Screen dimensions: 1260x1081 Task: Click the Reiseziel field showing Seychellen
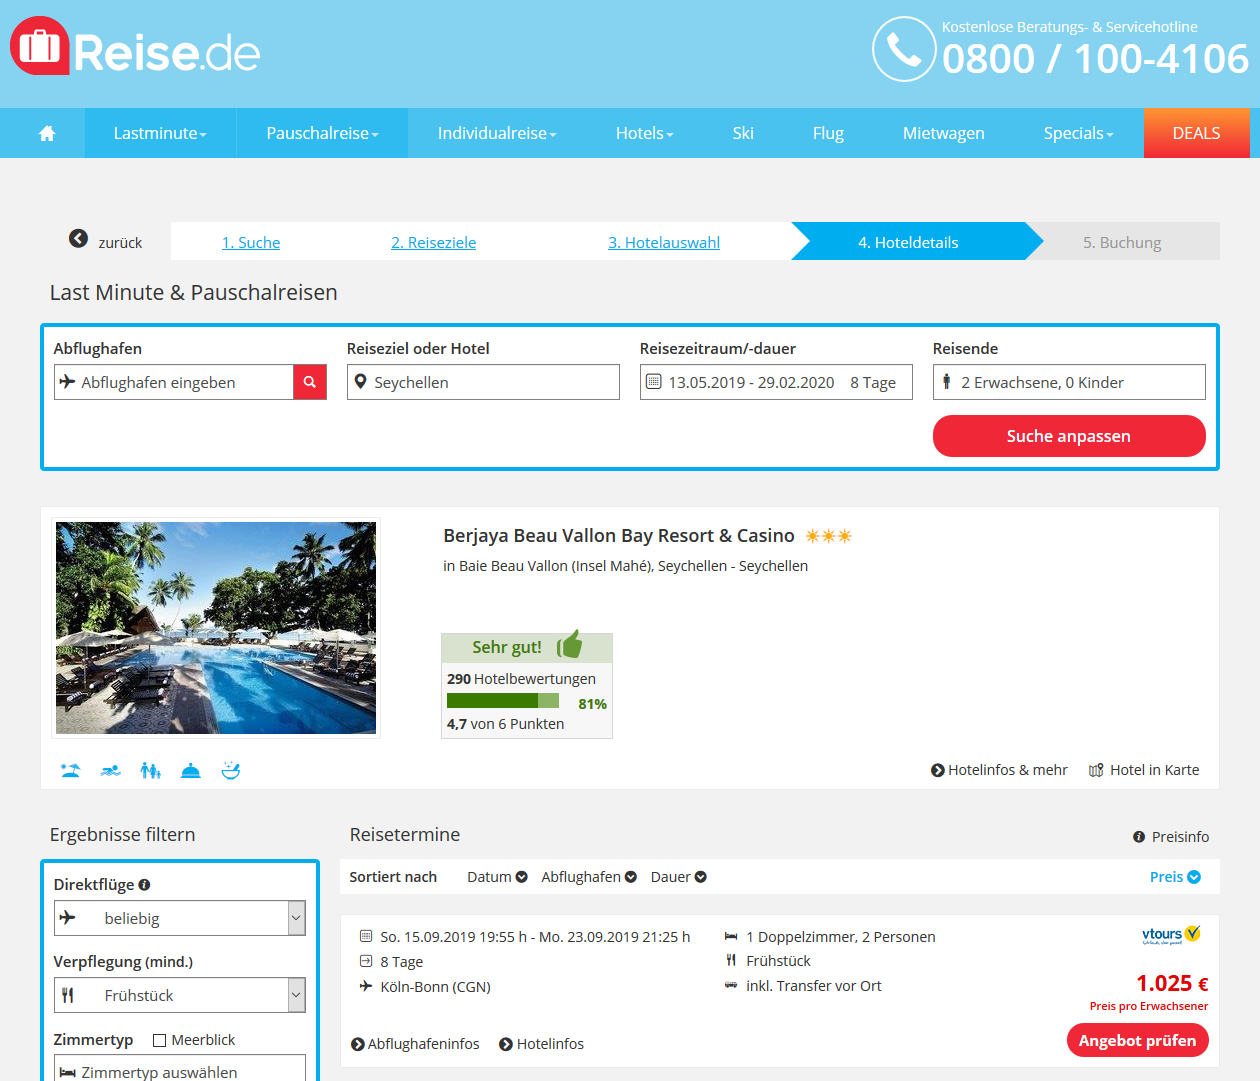[x=483, y=382]
